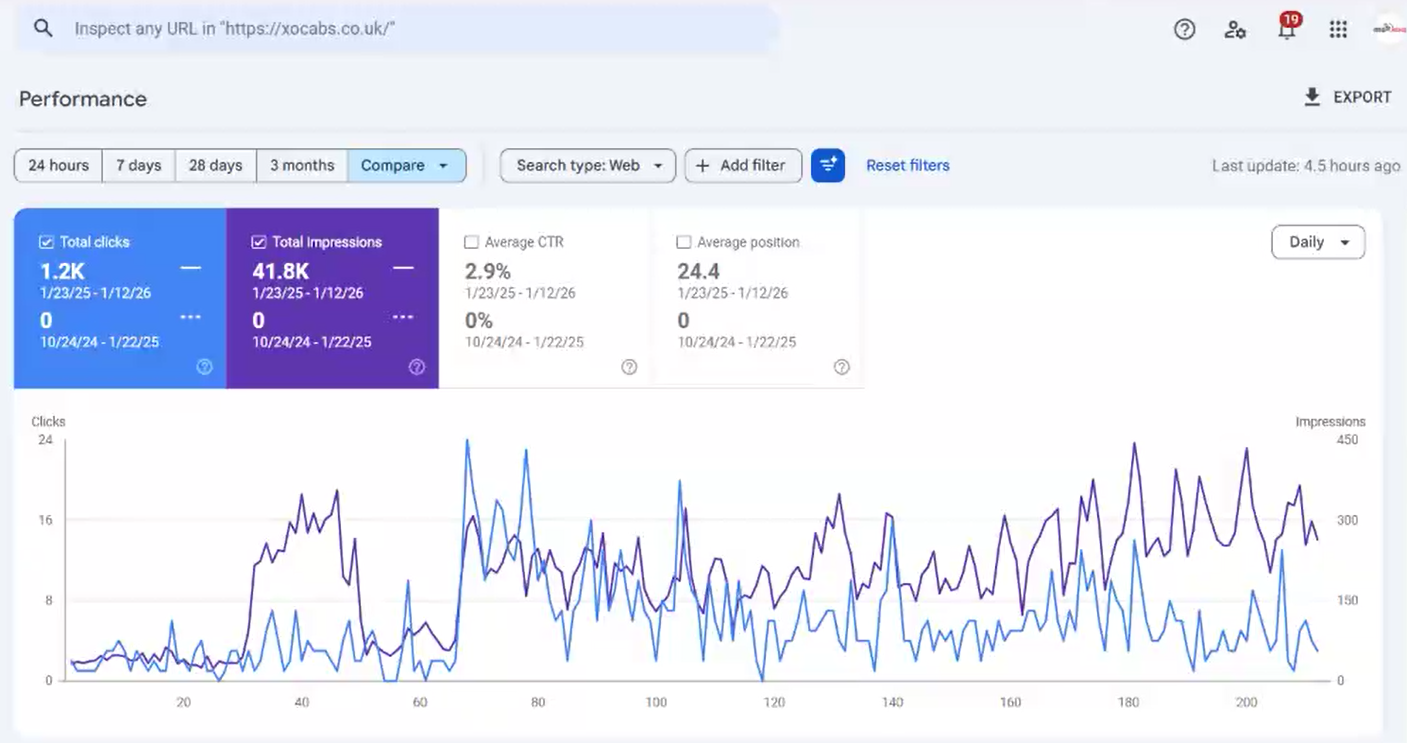1407x743 pixels.
Task: Switch to the 7 days tab
Action: click(x=138, y=165)
